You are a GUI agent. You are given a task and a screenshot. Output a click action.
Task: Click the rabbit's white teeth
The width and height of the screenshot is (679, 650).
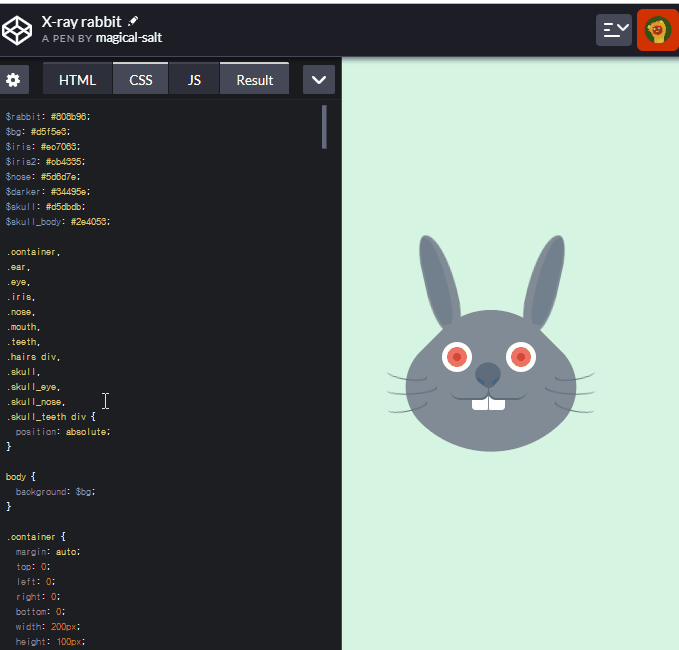point(488,404)
